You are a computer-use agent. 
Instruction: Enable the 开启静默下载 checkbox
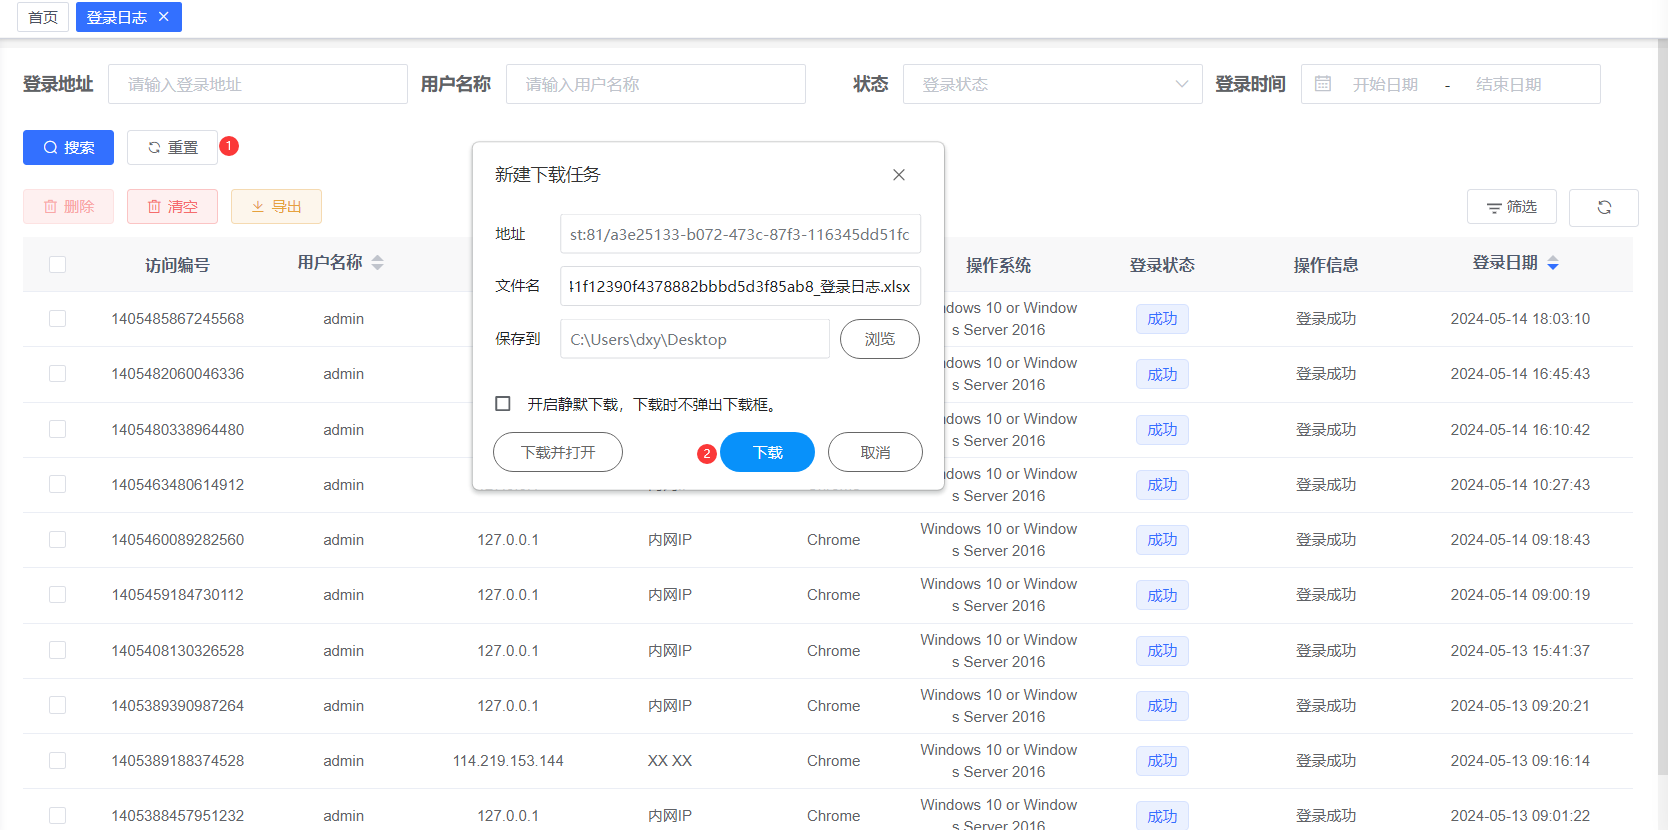503,404
